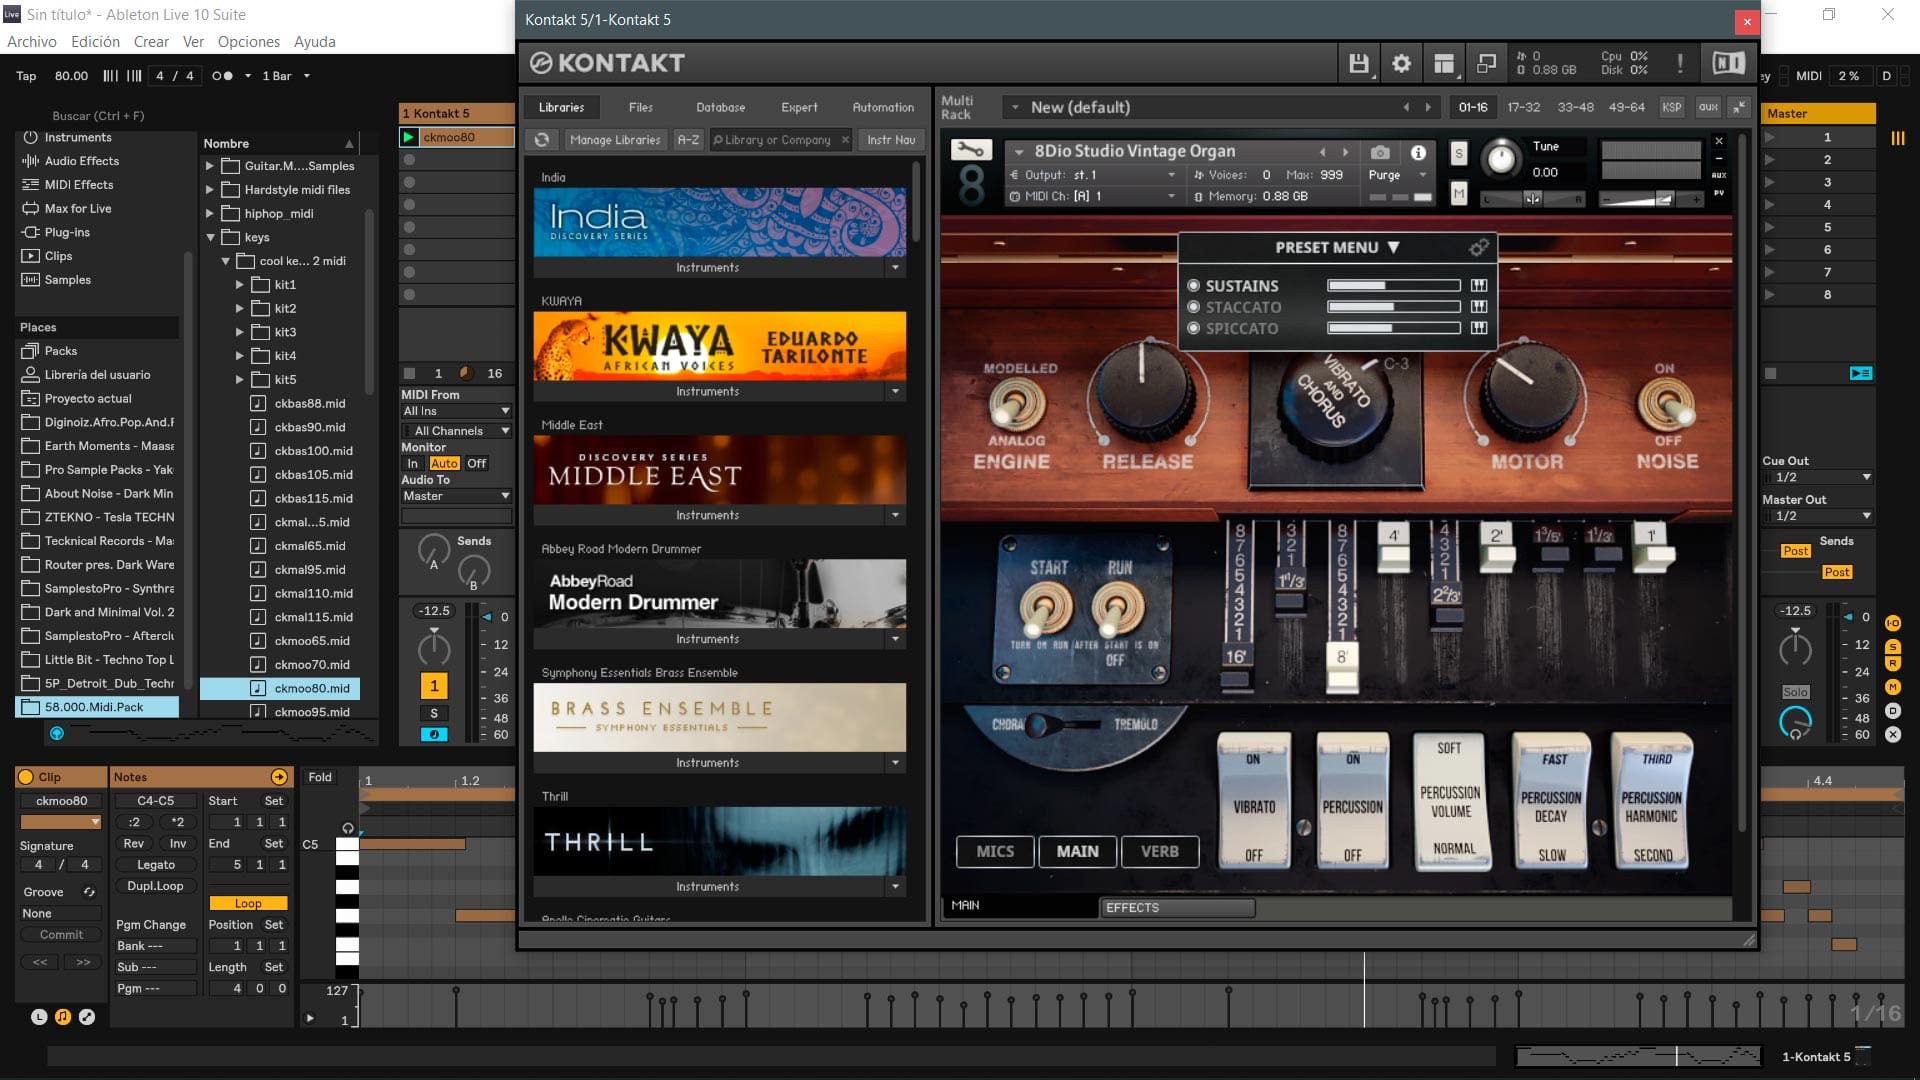Click Manage Libraries button
1920x1080 pixels.
point(615,140)
